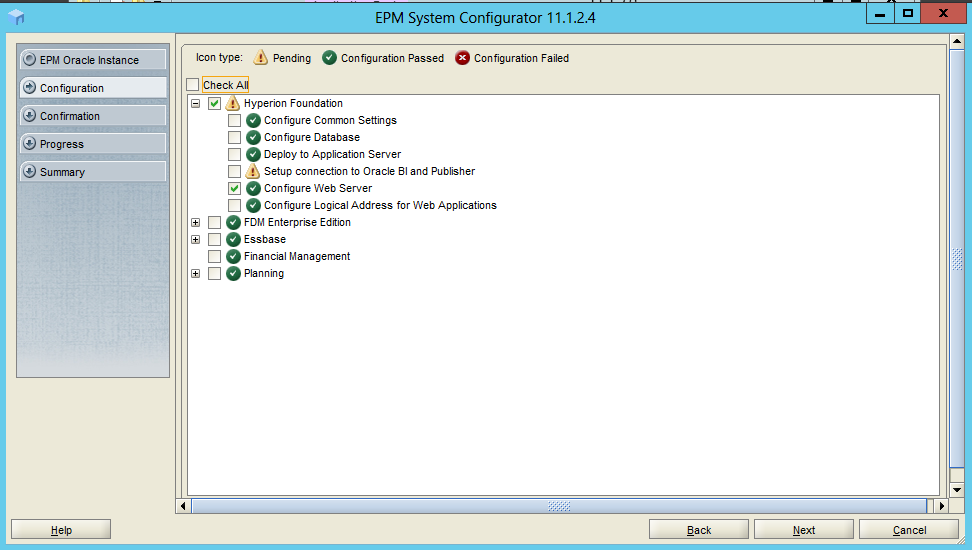
Task: Expand the Essbase tree node
Action: pyautogui.click(x=195, y=239)
